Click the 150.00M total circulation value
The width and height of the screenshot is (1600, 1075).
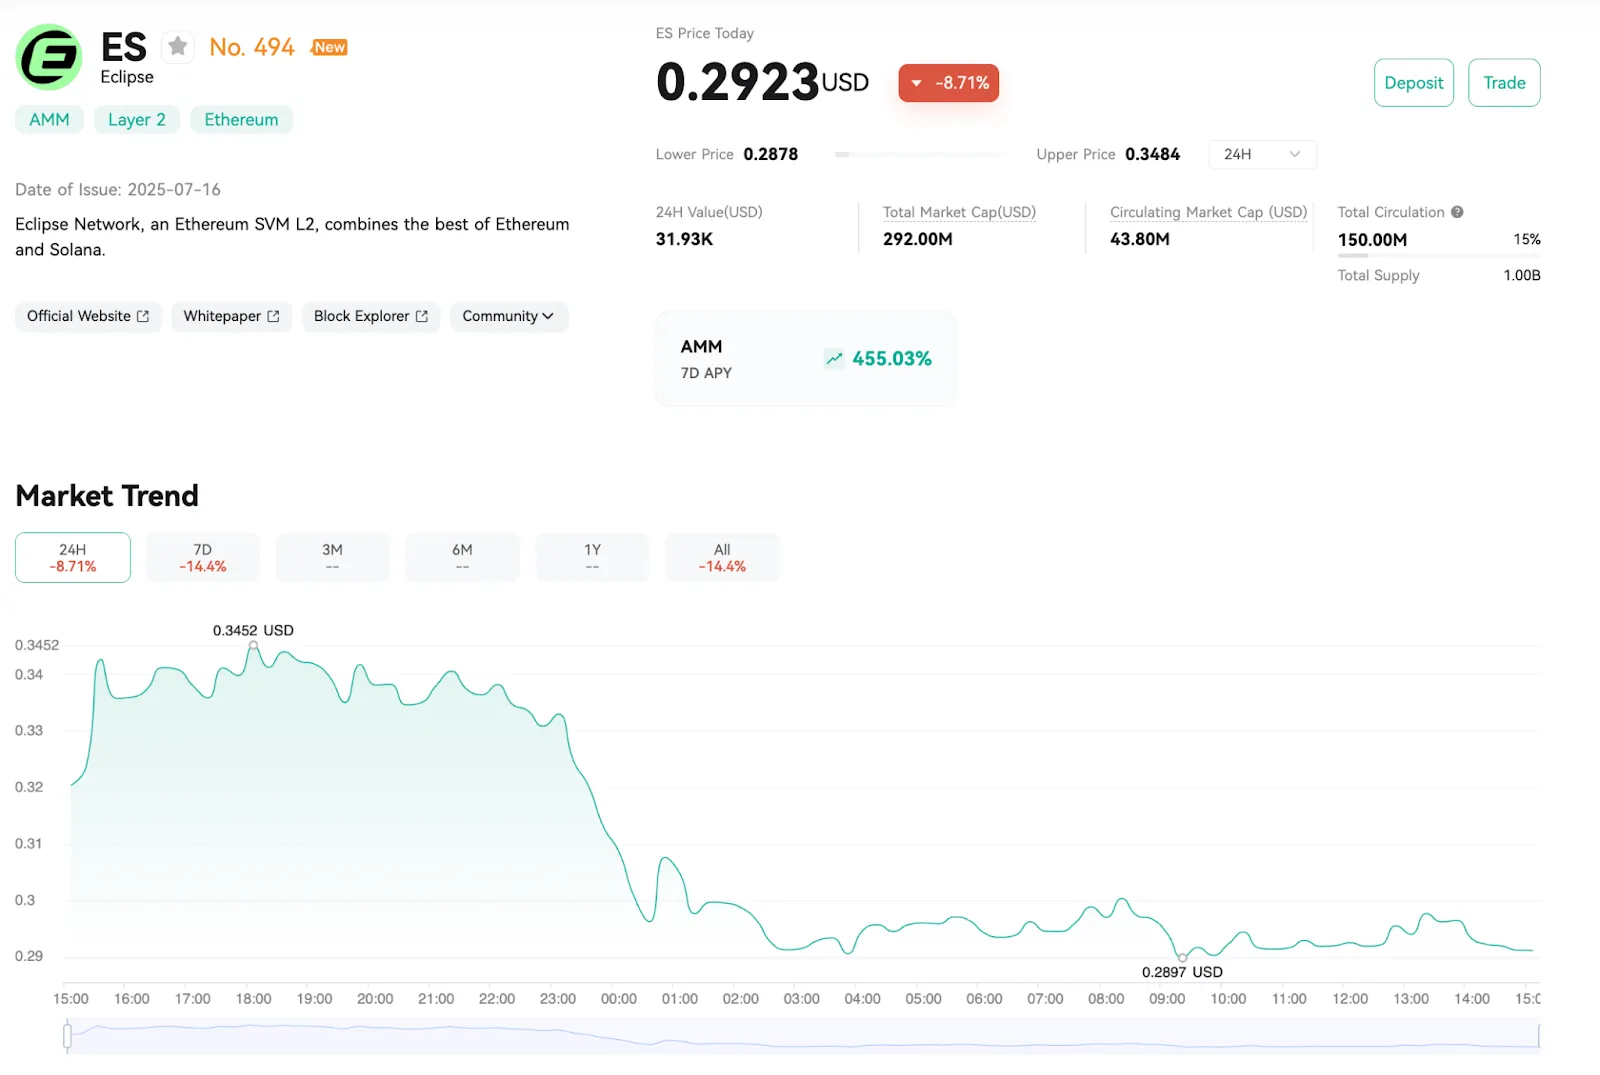click(x=1372, y=240)
